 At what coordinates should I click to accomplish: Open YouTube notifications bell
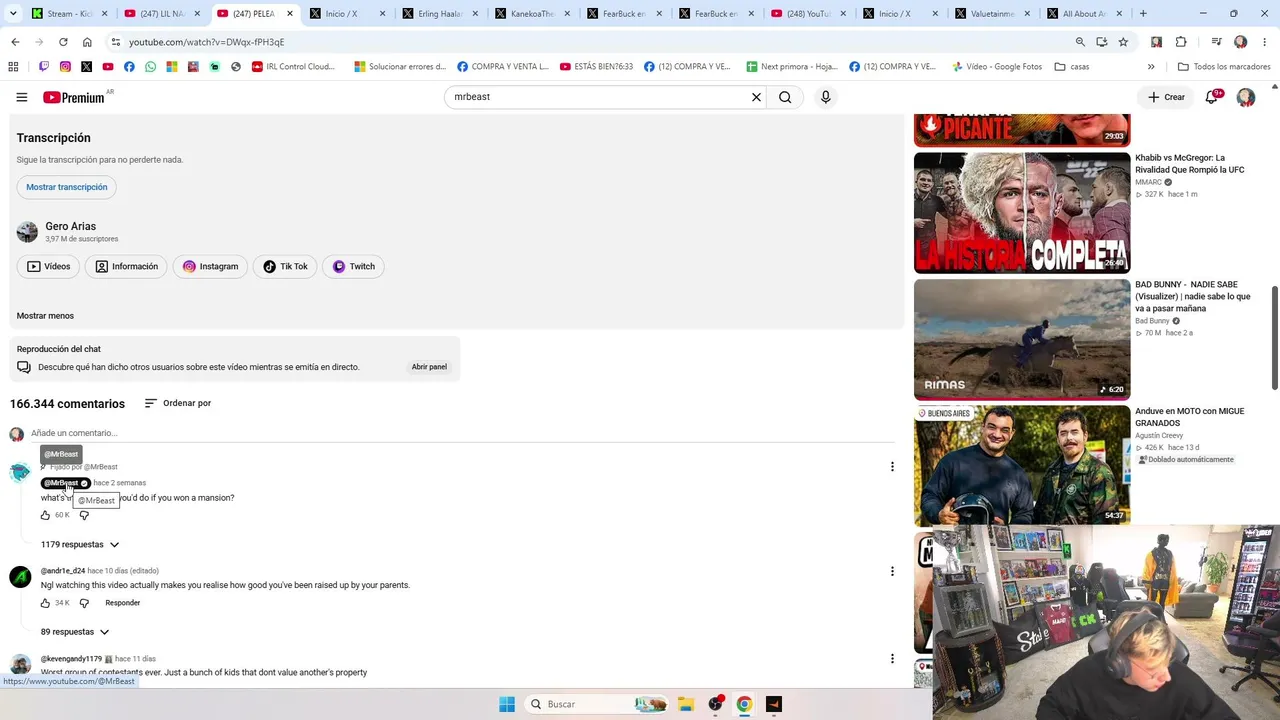1212,97
